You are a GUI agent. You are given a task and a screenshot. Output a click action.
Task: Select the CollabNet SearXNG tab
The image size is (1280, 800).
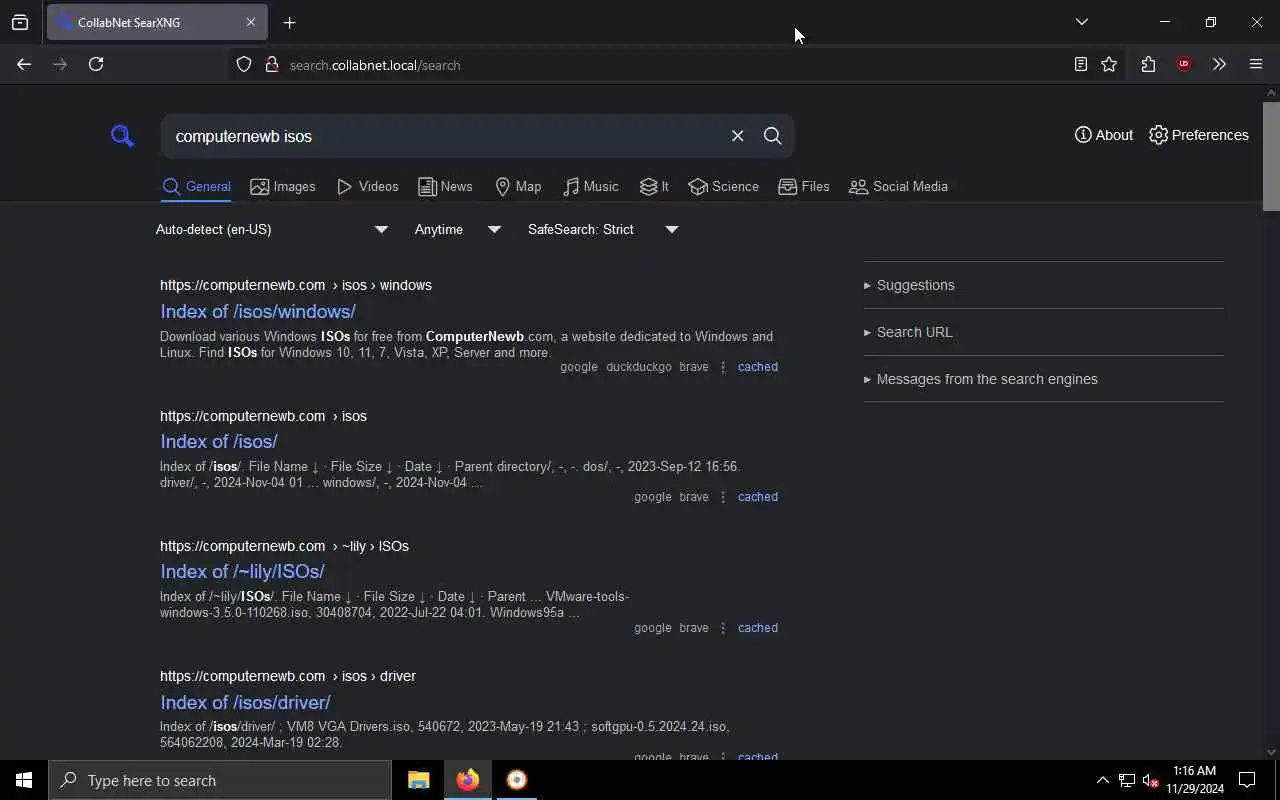pyautogui.click(x=157, y=22)
